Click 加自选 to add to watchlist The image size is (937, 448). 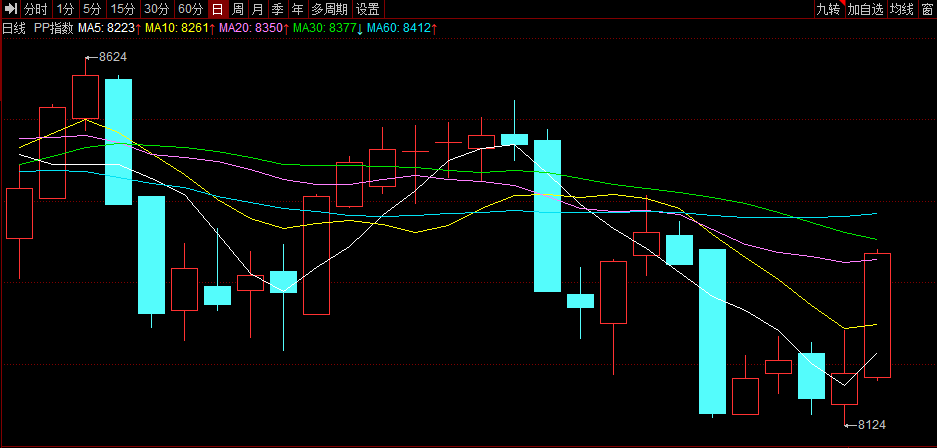(x=865, y=8)
